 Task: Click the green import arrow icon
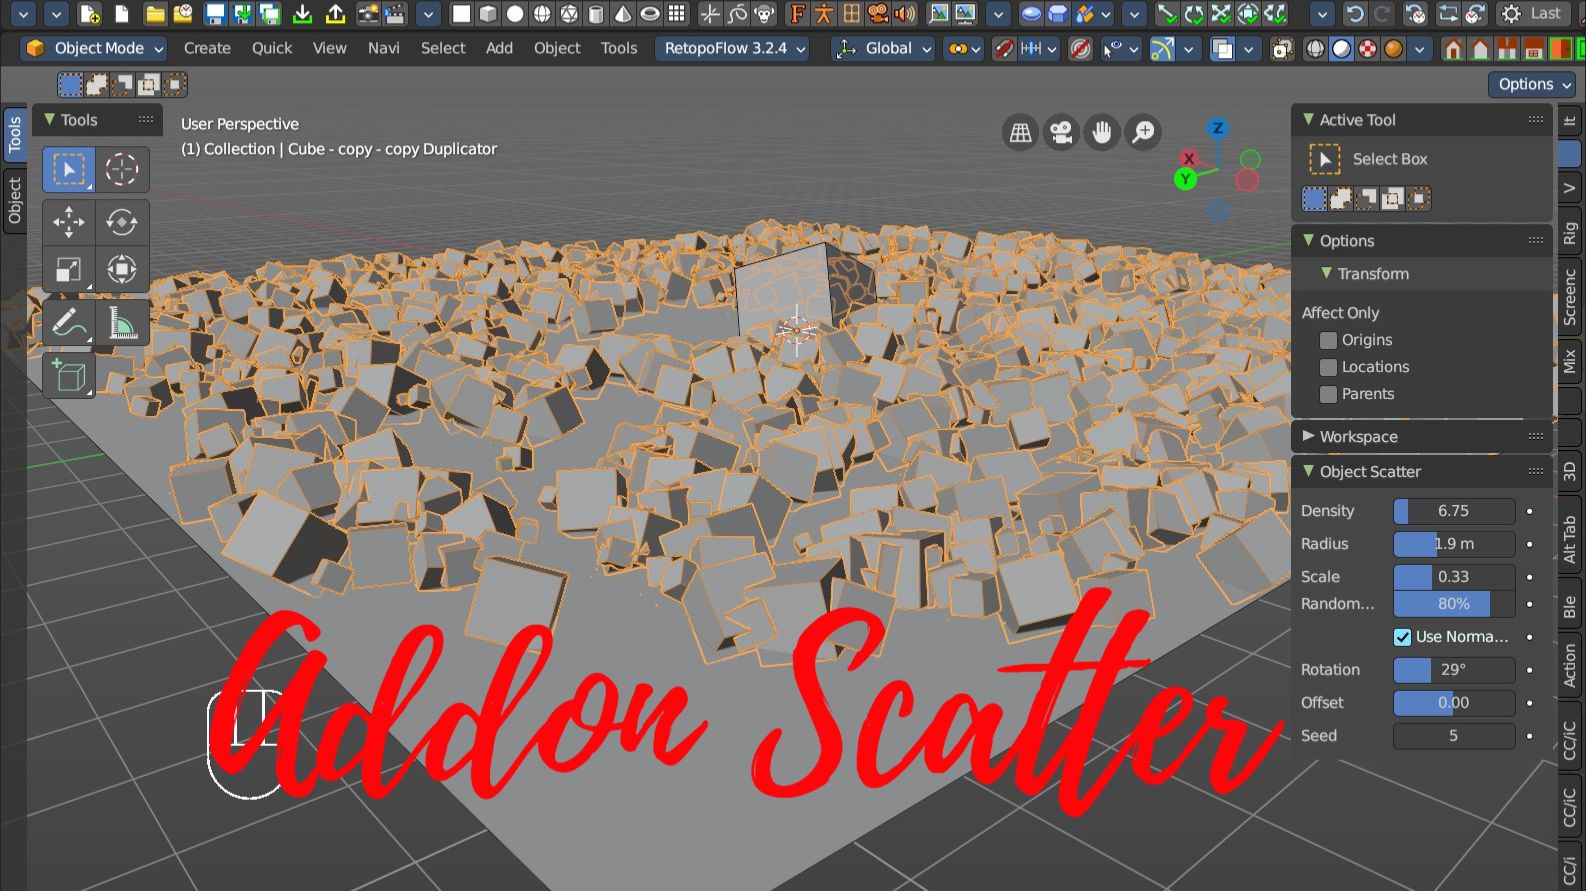pyautogui.click(x=302, y=14)
